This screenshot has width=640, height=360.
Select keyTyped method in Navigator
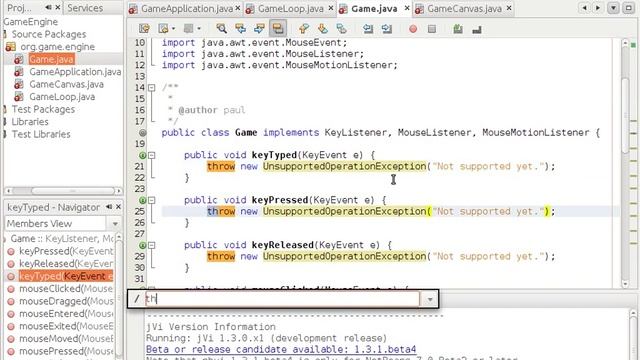(66, 276)
